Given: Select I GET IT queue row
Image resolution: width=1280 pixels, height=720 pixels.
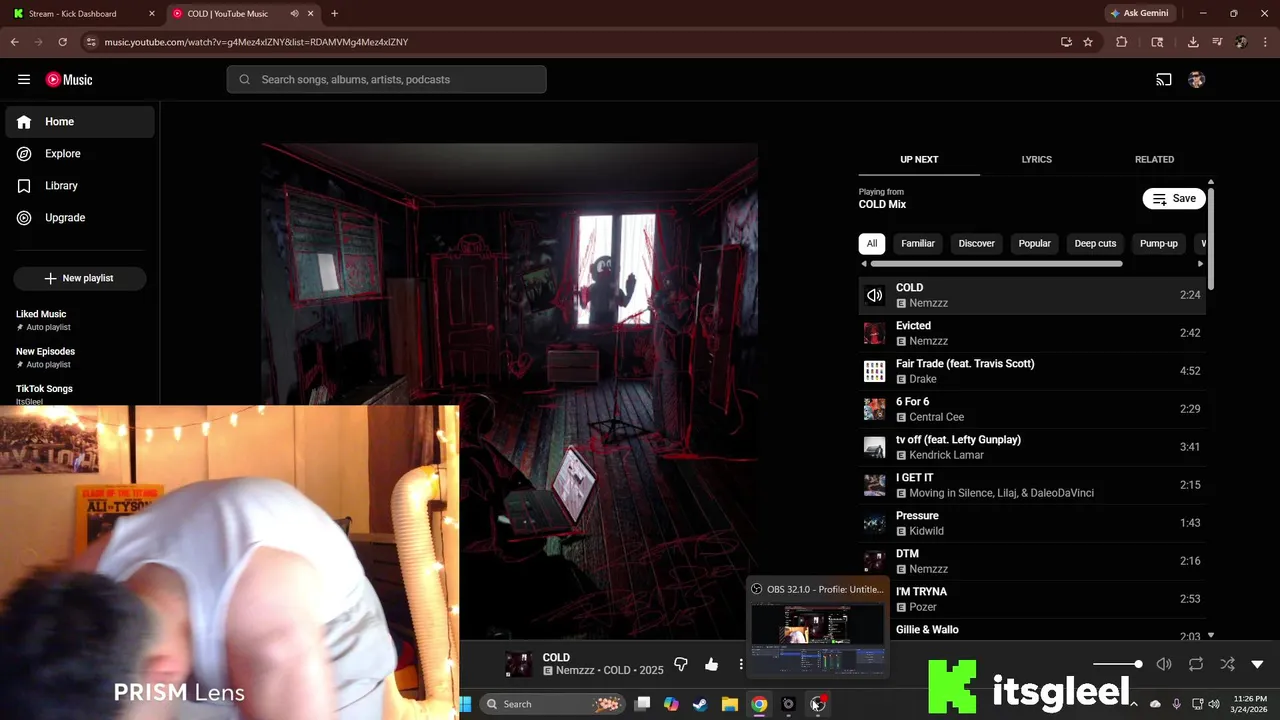Looking at the screenshot, I should (1032, 485).
